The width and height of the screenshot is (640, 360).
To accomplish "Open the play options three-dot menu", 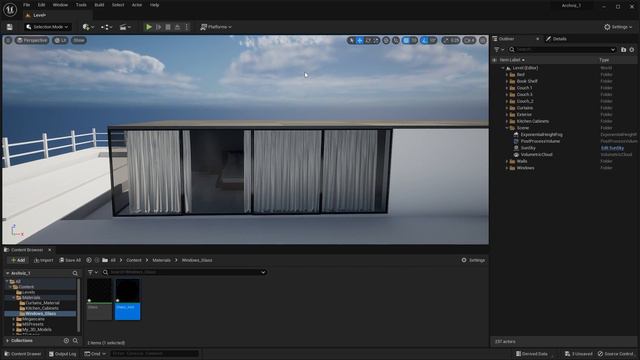I will pyautogui.click(x=187, y=27).
